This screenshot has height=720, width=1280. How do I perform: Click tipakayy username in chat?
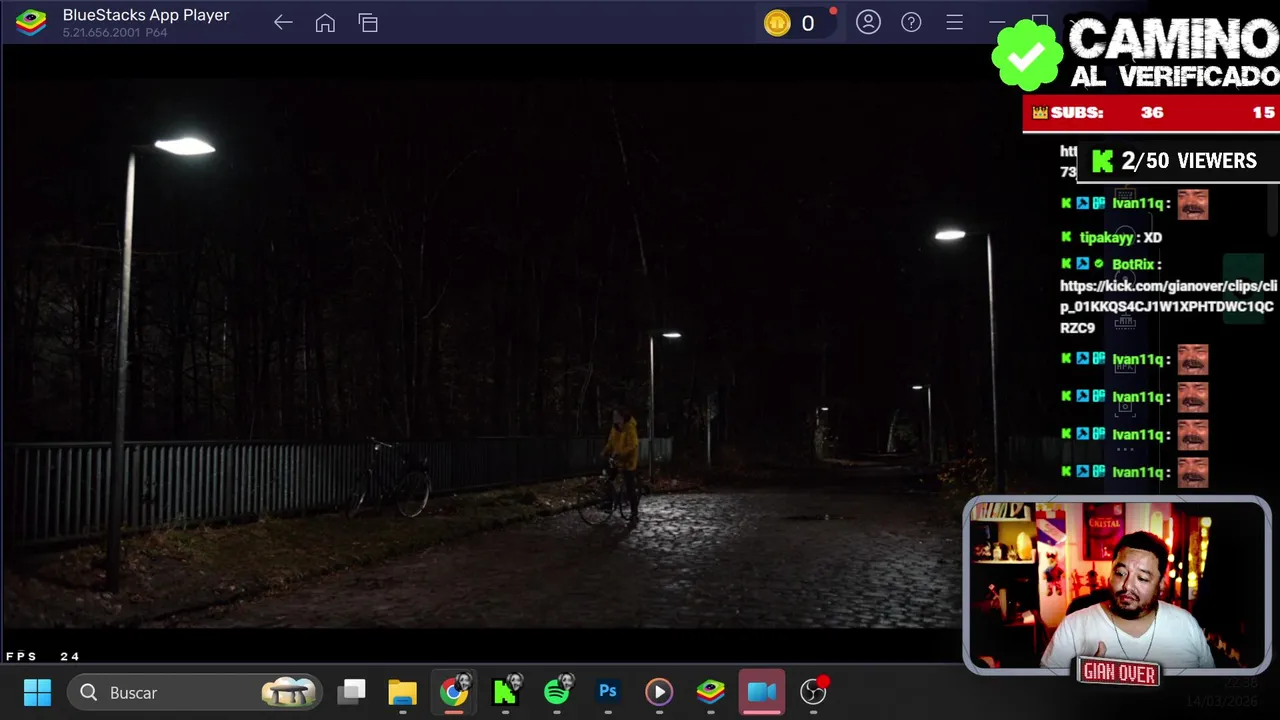(x=1106, y=238)
